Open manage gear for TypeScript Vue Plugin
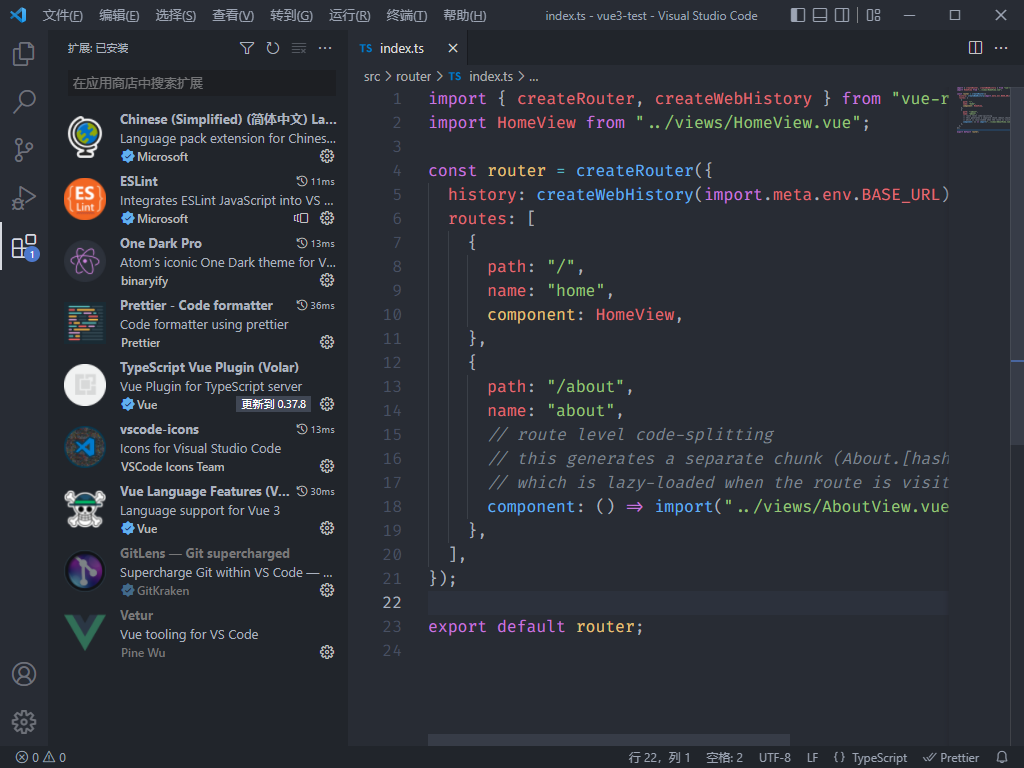The width and height of the screenshot is (1024, 768). pos(327,404)
